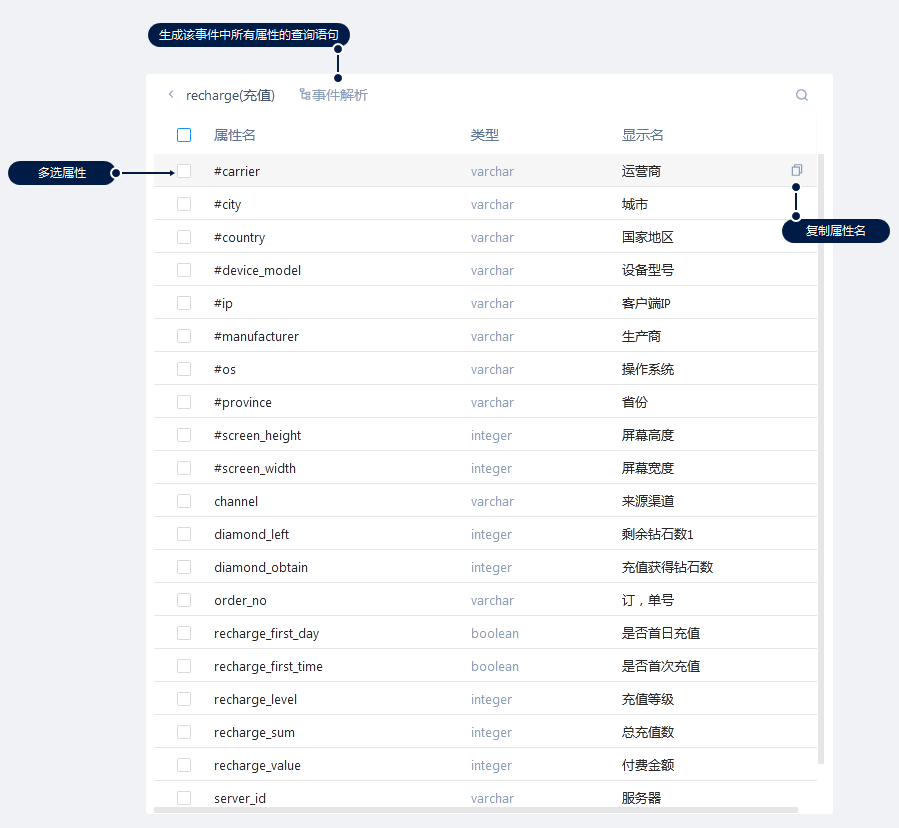Tick the checkbox for channel
The width and height of the screenshot is (899, 828).
(x=184, y=501)
